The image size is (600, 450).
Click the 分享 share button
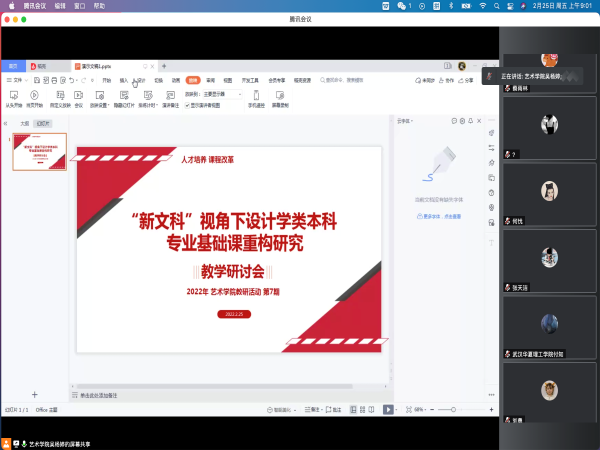(468, 79)
